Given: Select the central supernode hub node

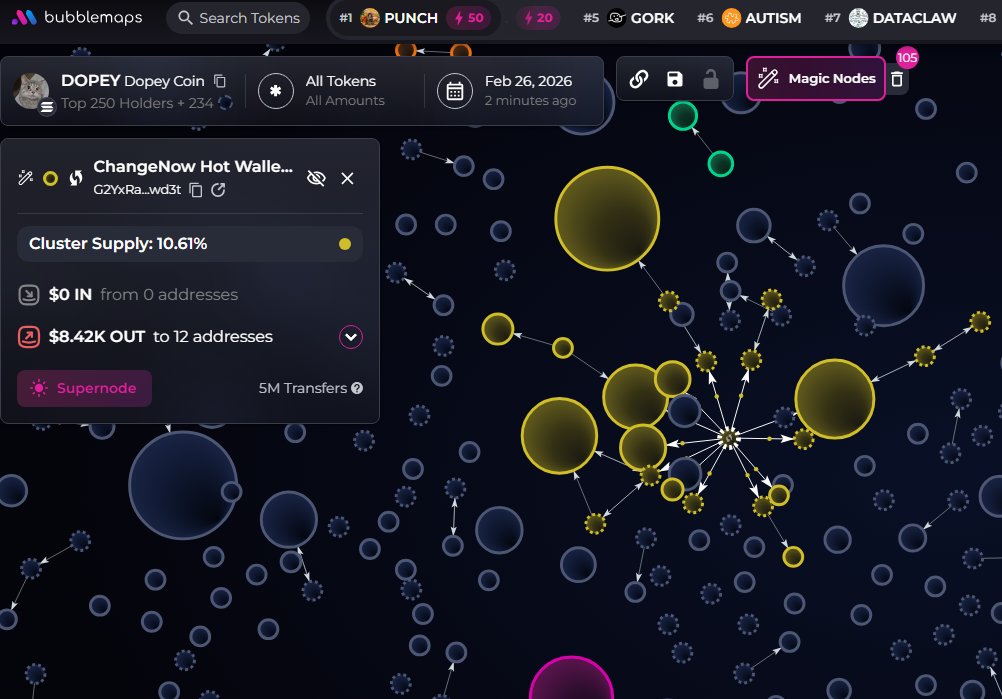Looking at the screenshot, I should (x=728, y=438).
